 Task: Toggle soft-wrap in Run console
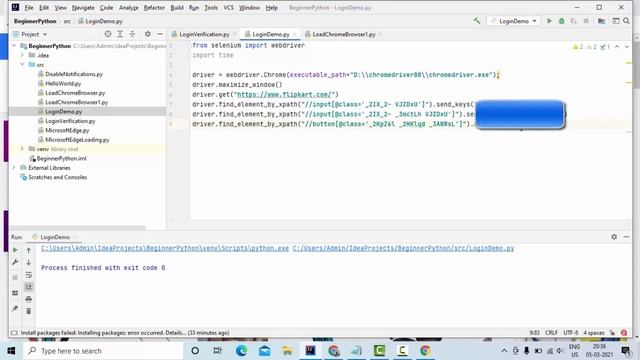click(29, 275)
